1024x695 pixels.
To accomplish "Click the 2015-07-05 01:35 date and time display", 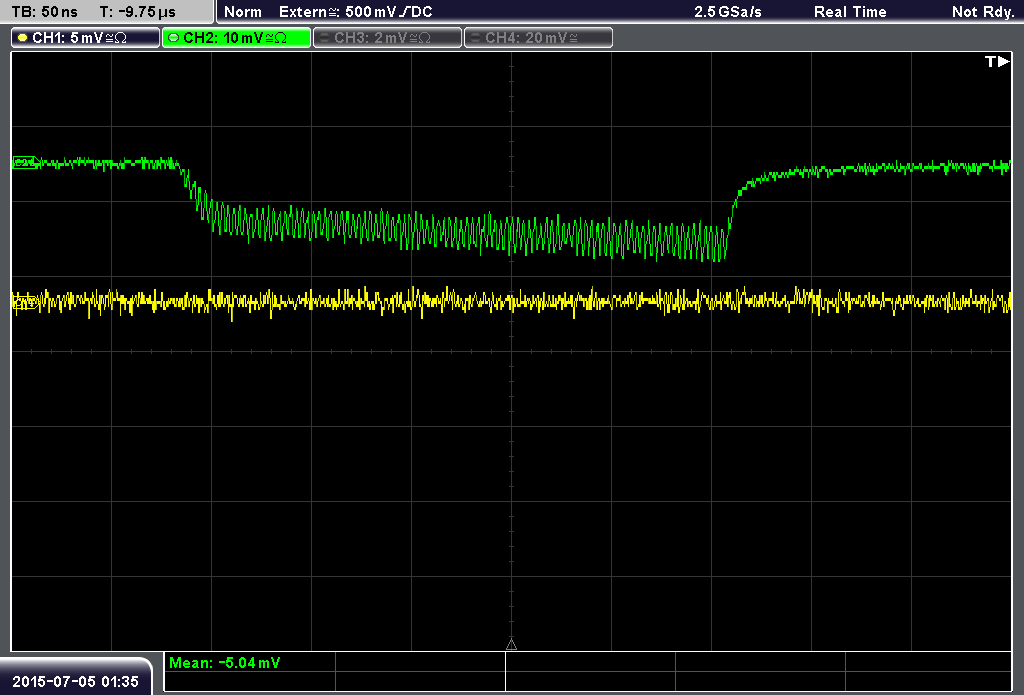I will tap(75, 681).
